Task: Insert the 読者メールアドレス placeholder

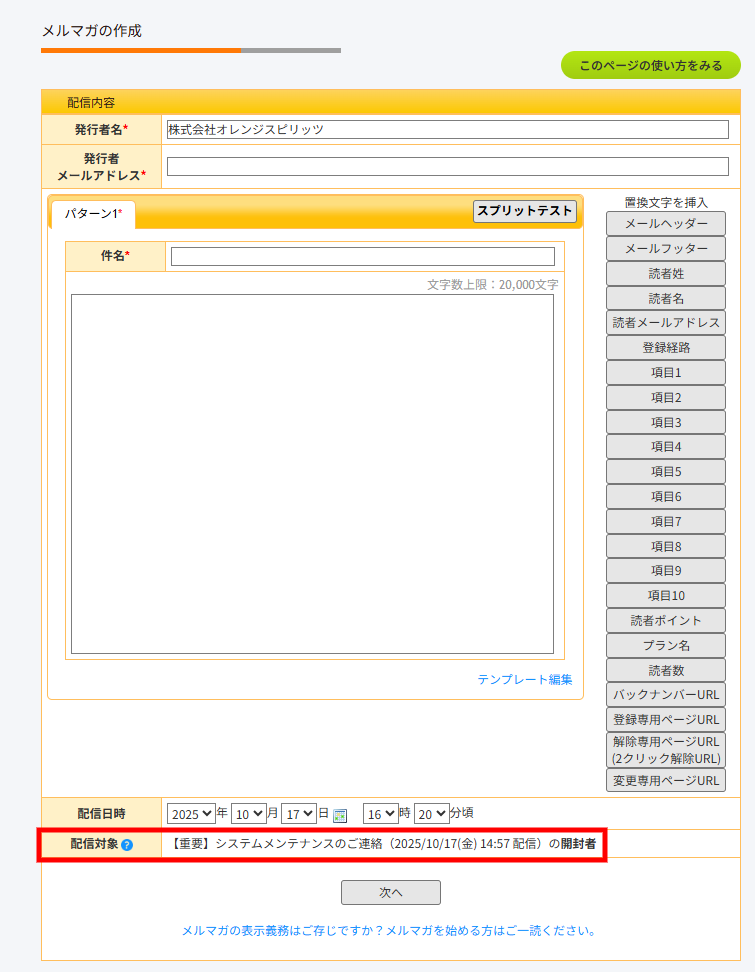Action: (666, 322)
